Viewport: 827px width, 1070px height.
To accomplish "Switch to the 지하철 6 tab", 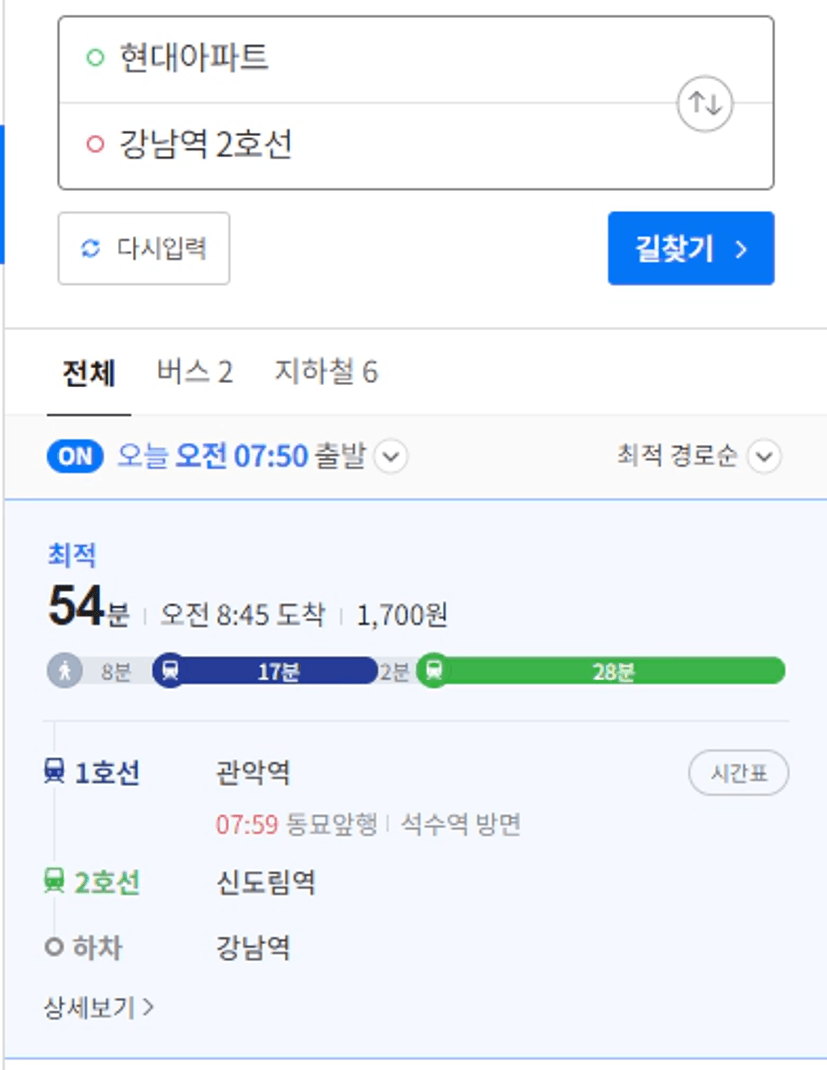I will click(x=326, y=372).
